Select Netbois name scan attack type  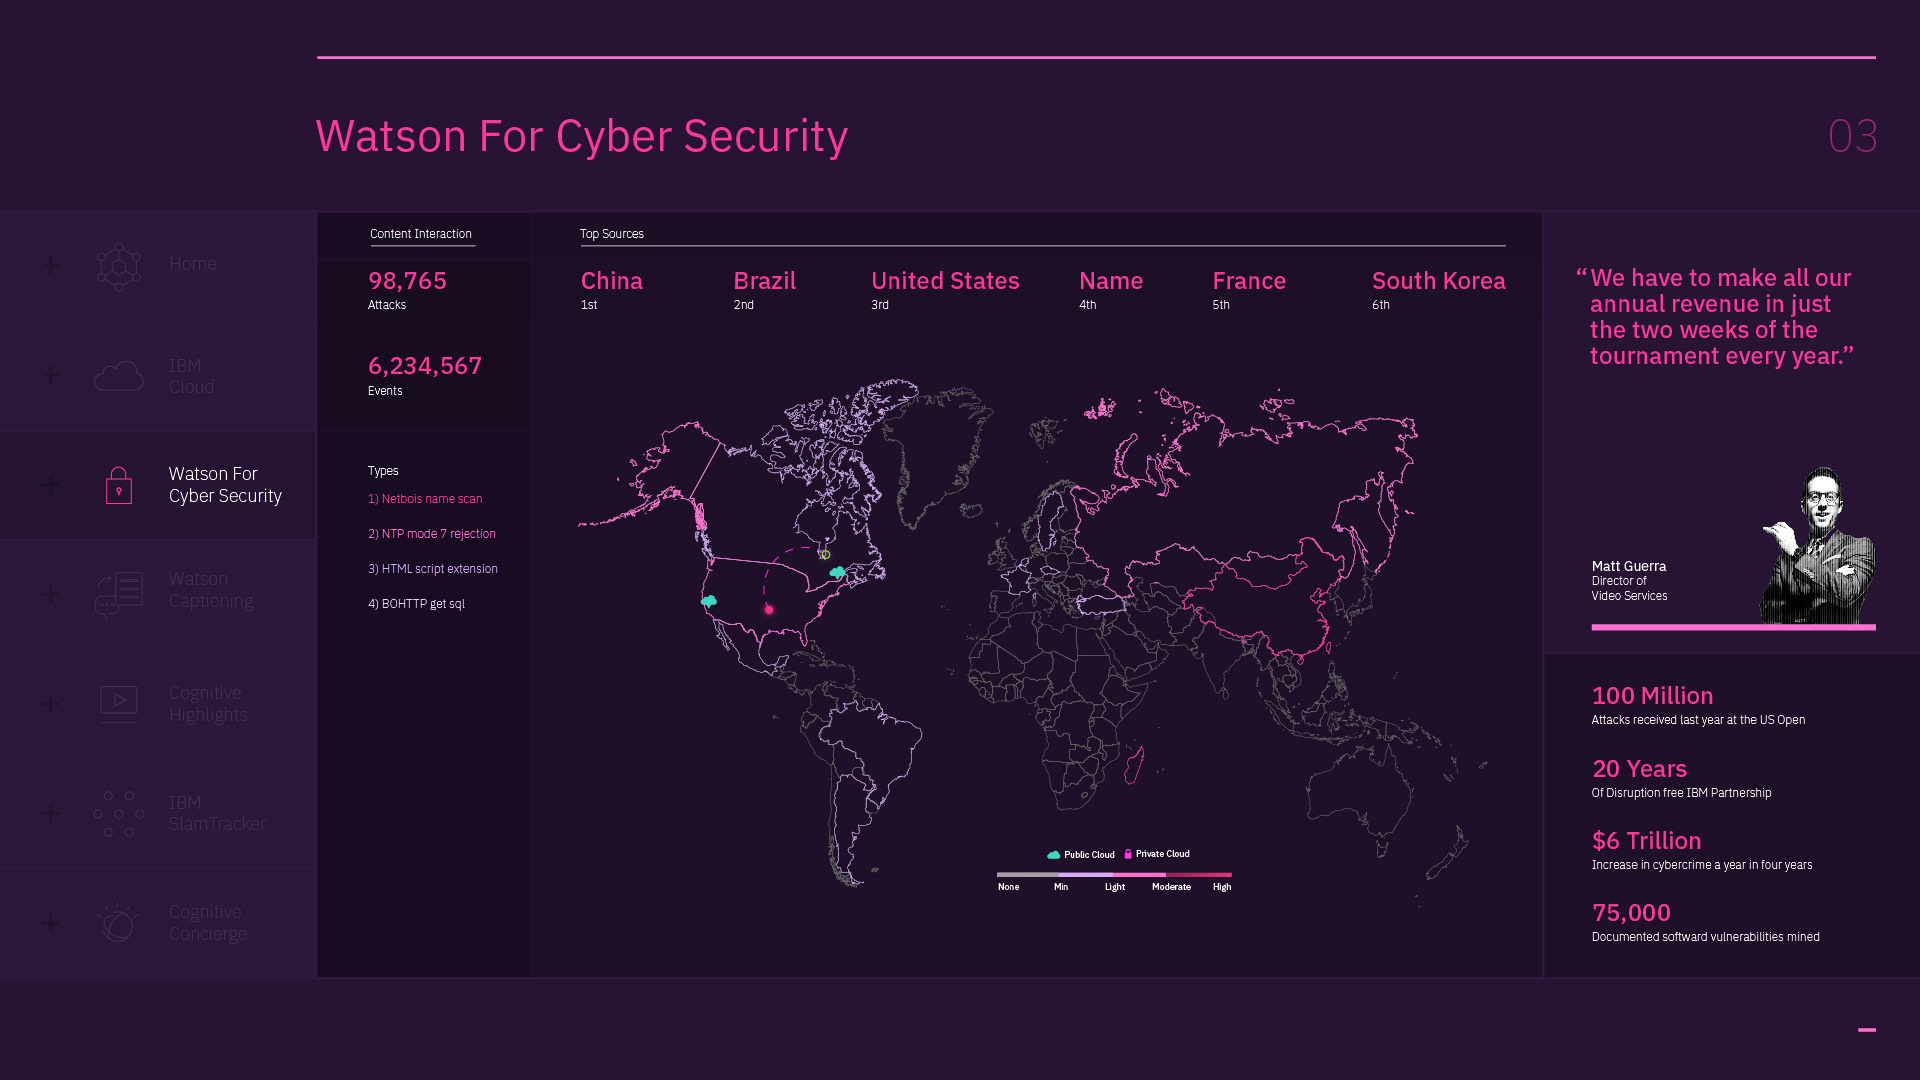click(425, 499)
